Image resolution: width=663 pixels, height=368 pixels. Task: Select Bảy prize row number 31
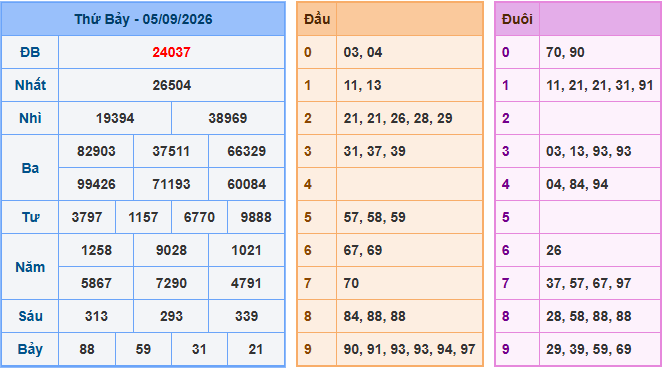[199, 349]
